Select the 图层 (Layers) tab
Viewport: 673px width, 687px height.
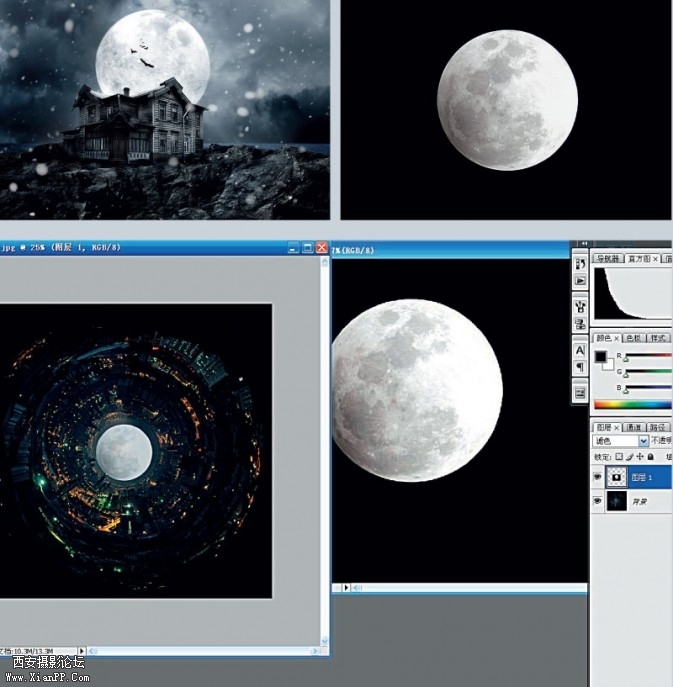(x=604, y=427)
